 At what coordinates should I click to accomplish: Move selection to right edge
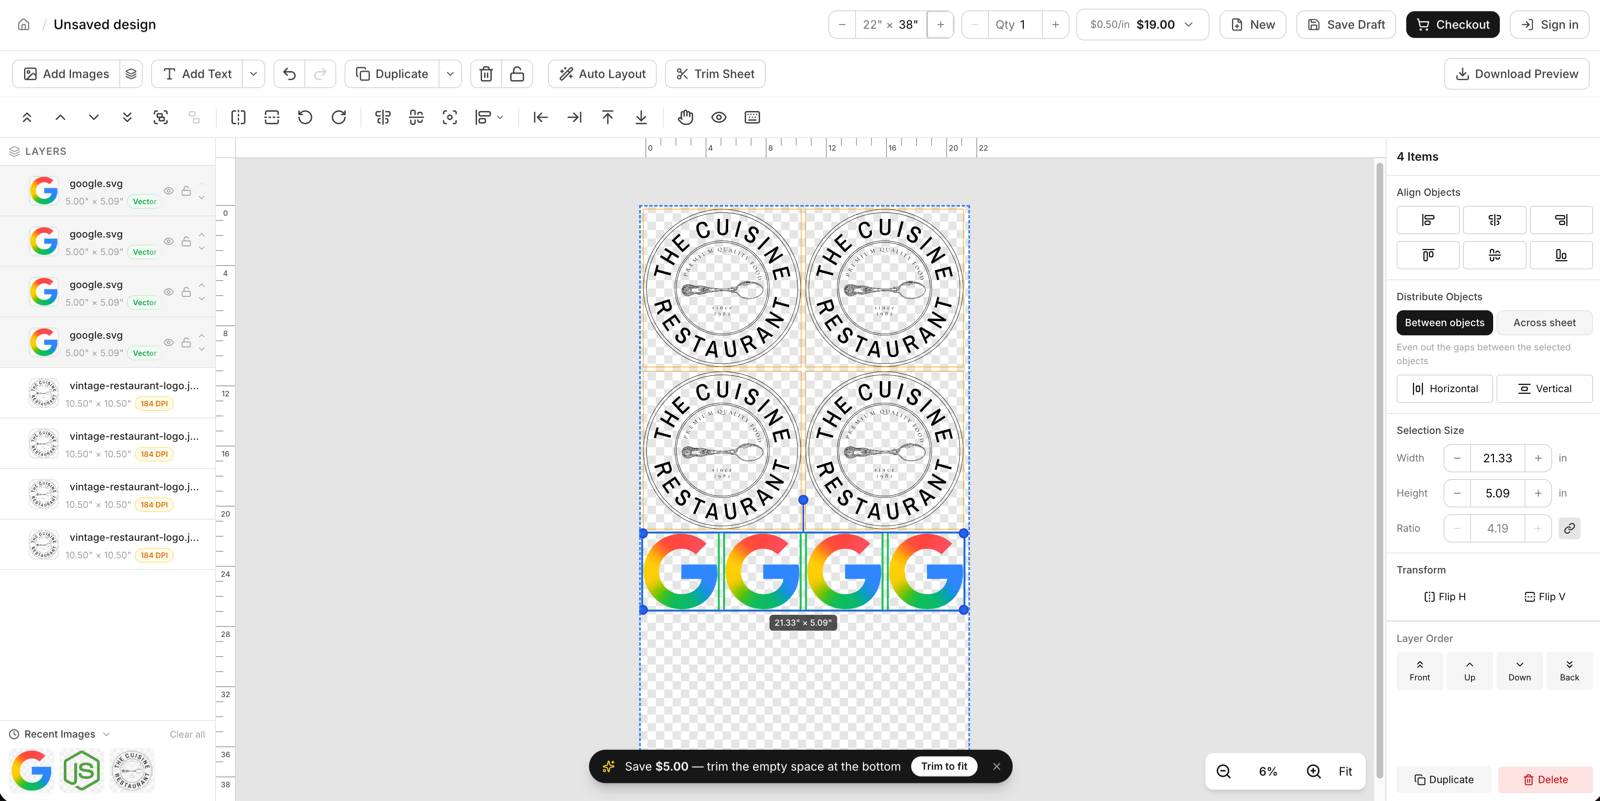pos(574,118)
